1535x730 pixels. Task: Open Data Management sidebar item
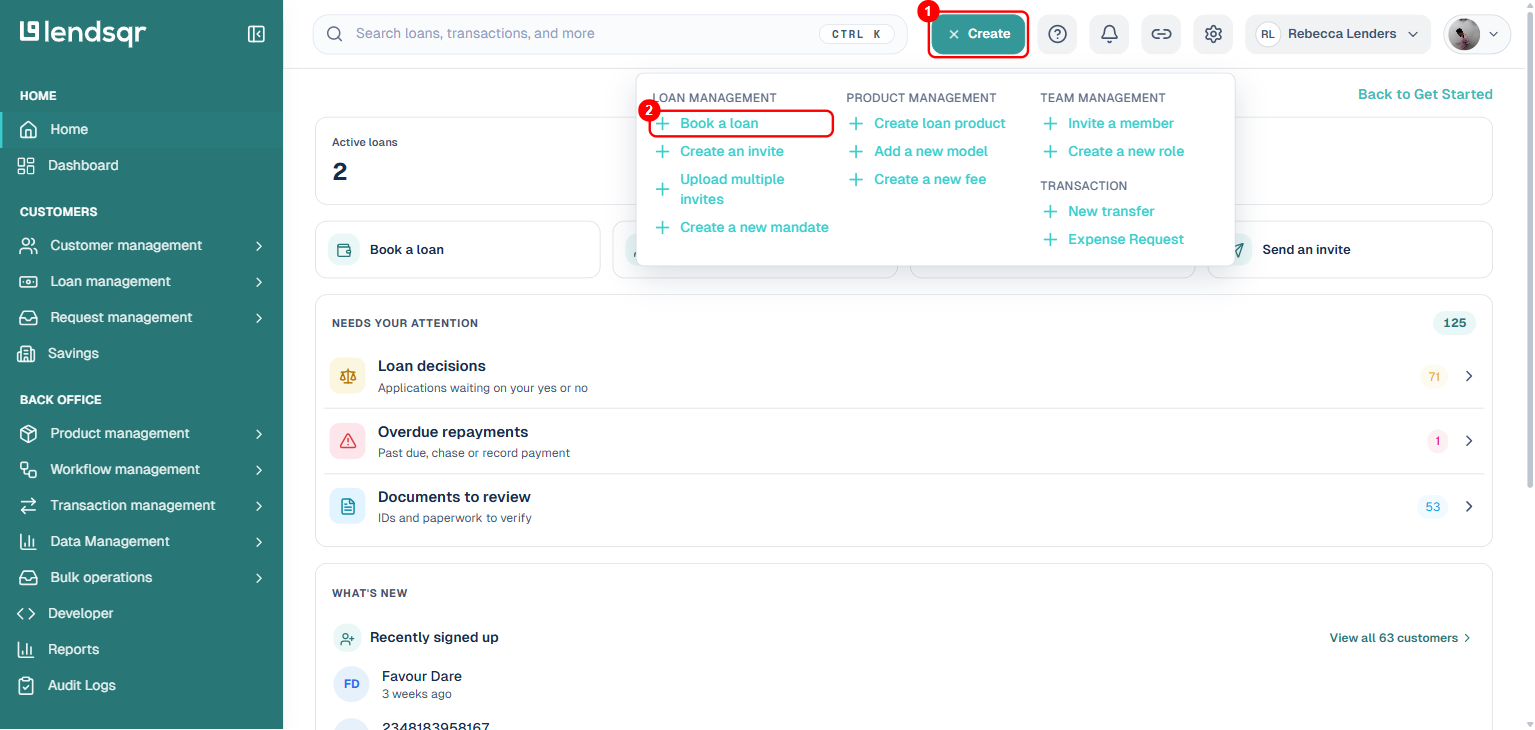click(141, 542)
